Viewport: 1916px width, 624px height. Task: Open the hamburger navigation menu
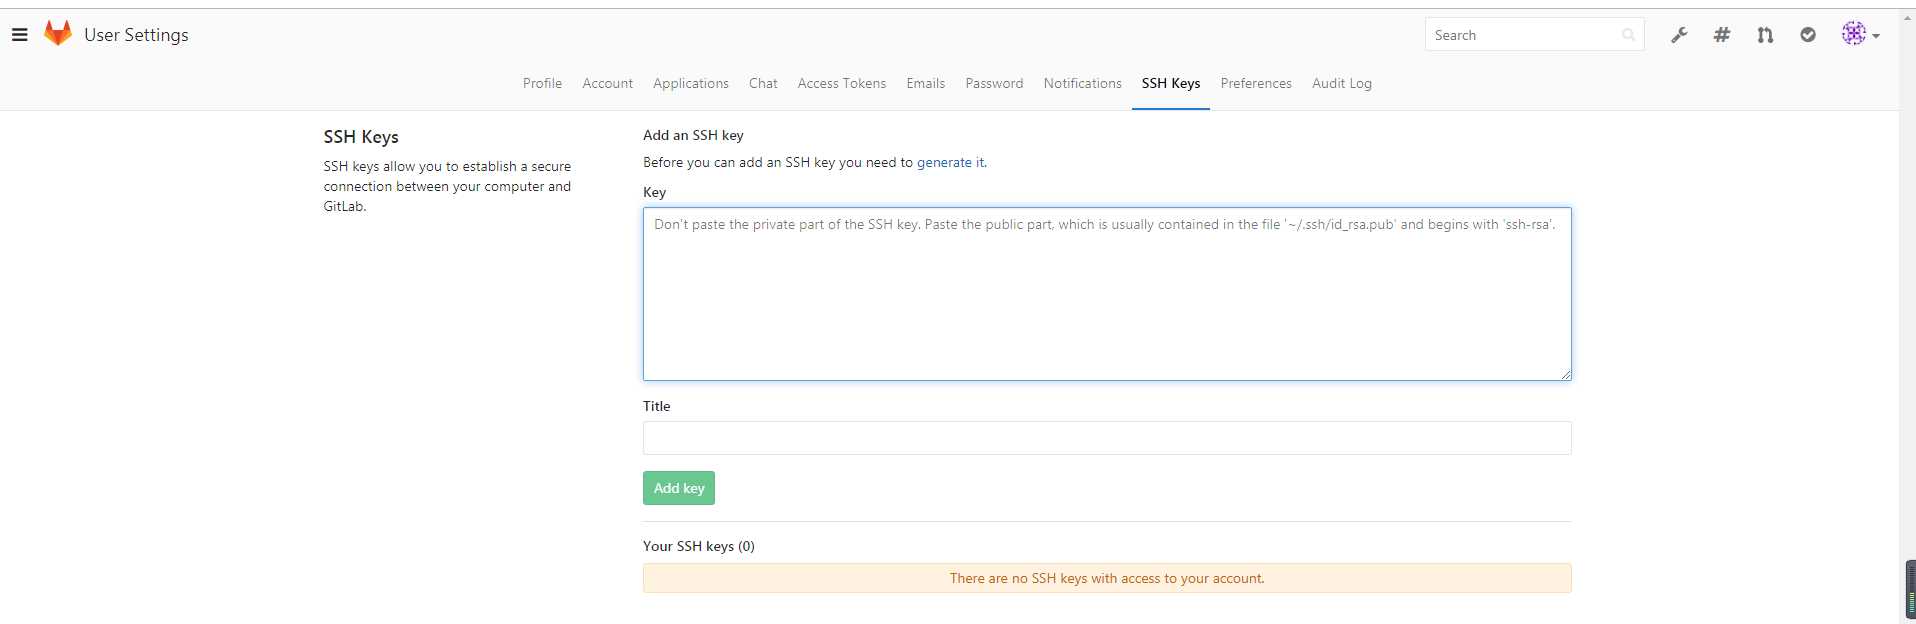coord(19,35)
